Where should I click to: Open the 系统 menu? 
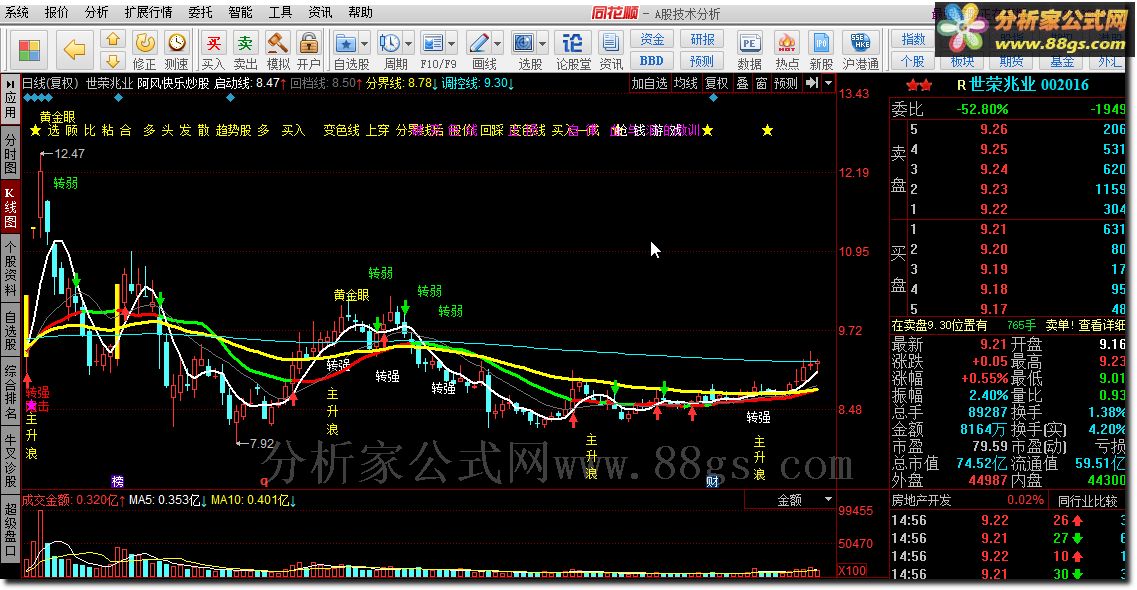(x=17, y=12)
